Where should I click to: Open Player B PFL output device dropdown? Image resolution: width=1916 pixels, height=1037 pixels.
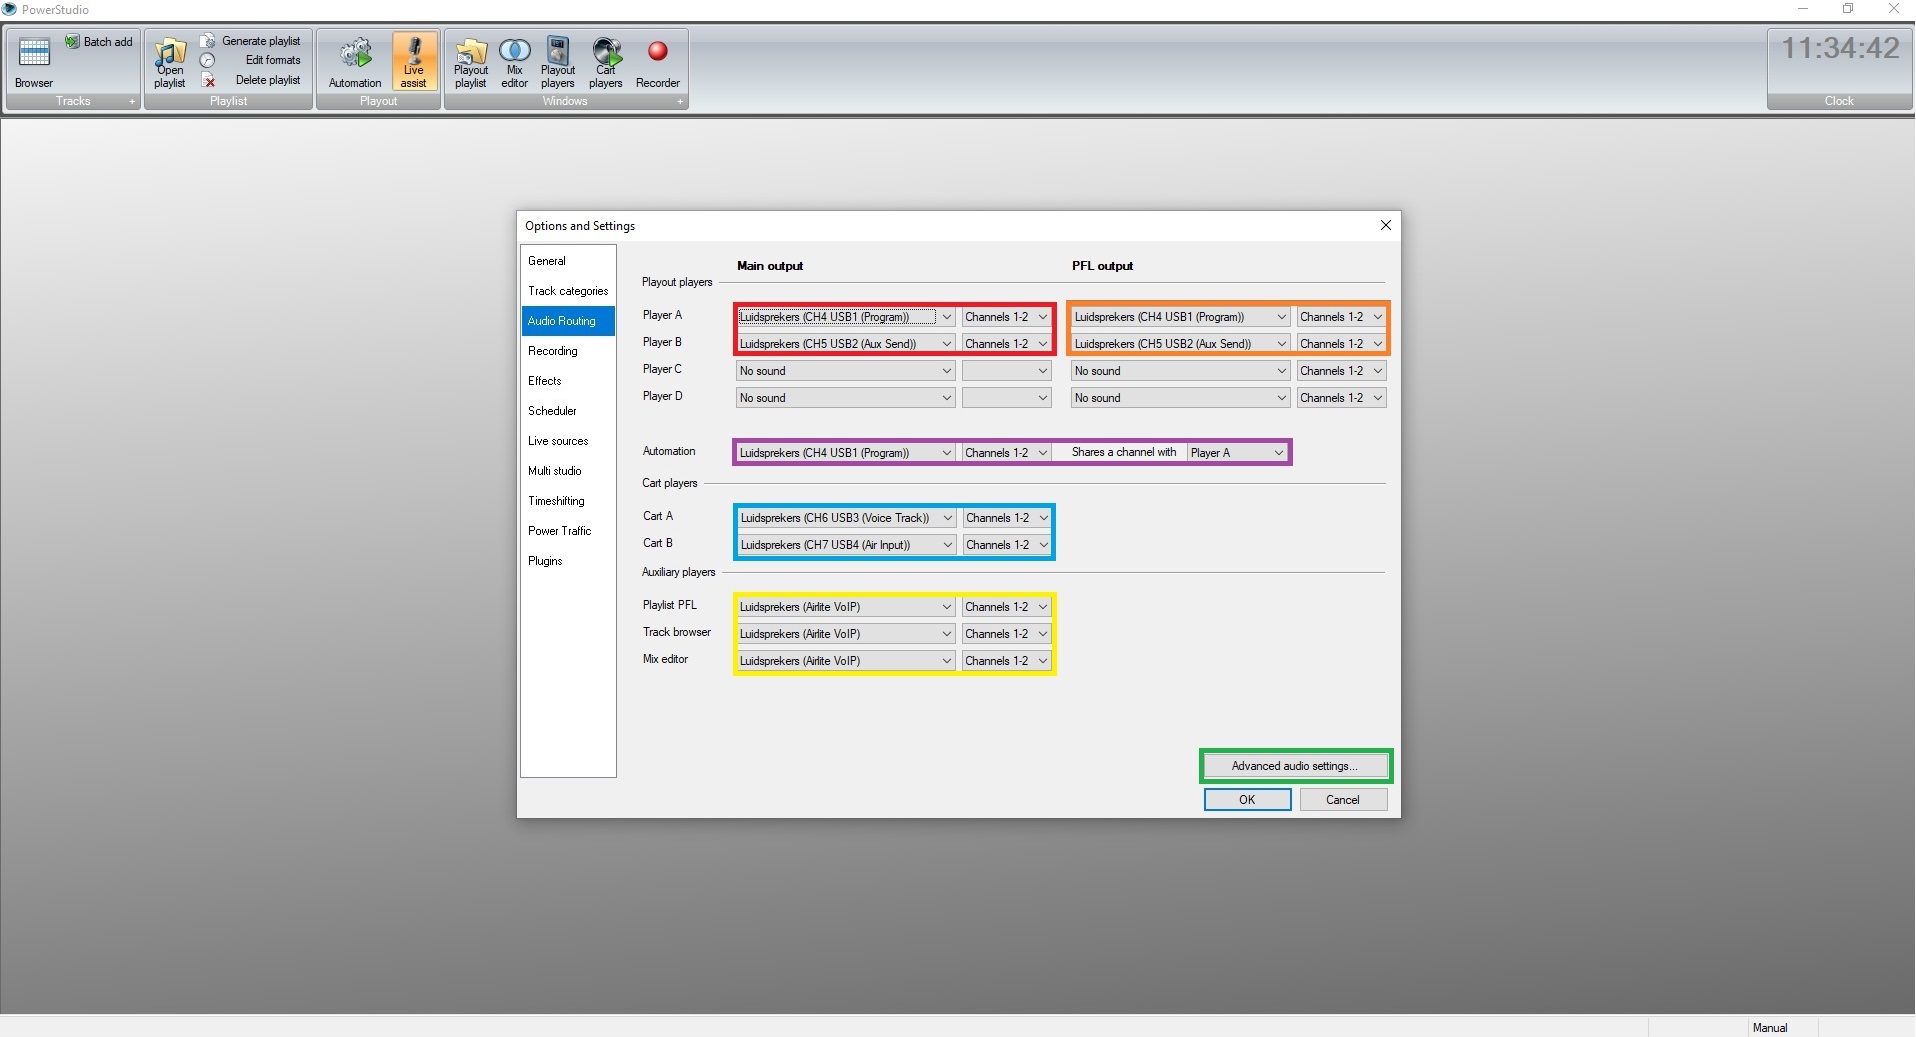tap(1281, 344)
